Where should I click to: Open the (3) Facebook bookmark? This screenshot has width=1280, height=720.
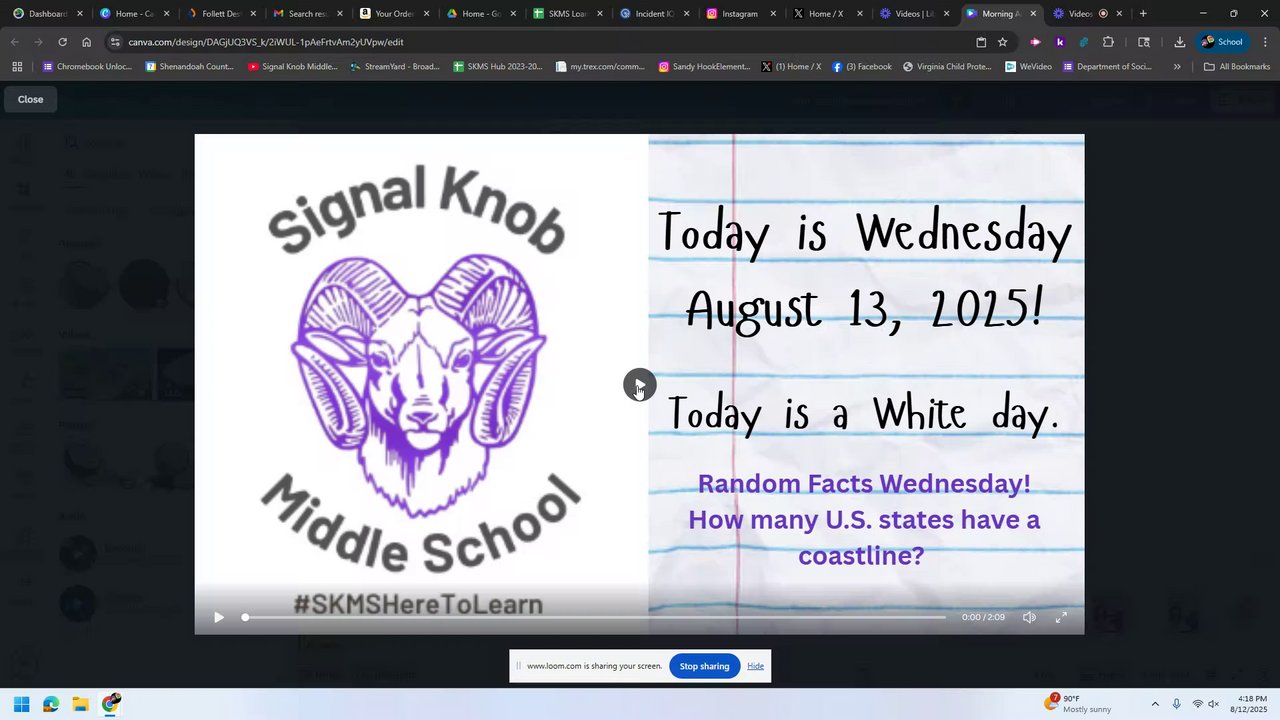(x=862, y=67)
